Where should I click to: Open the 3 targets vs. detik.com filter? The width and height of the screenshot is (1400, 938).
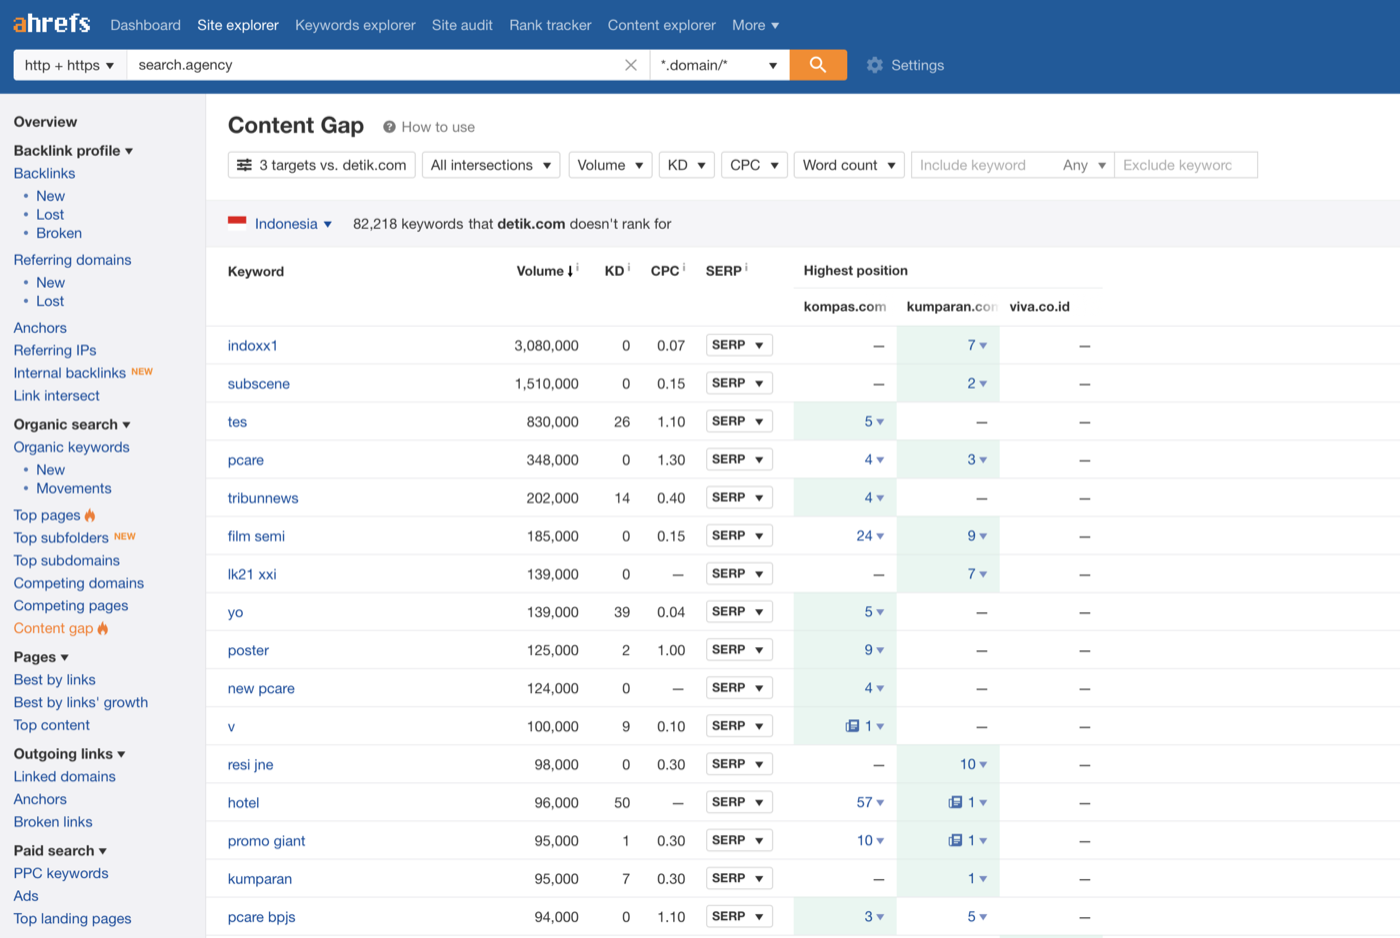pyautogui.click(x=322, y=165)
